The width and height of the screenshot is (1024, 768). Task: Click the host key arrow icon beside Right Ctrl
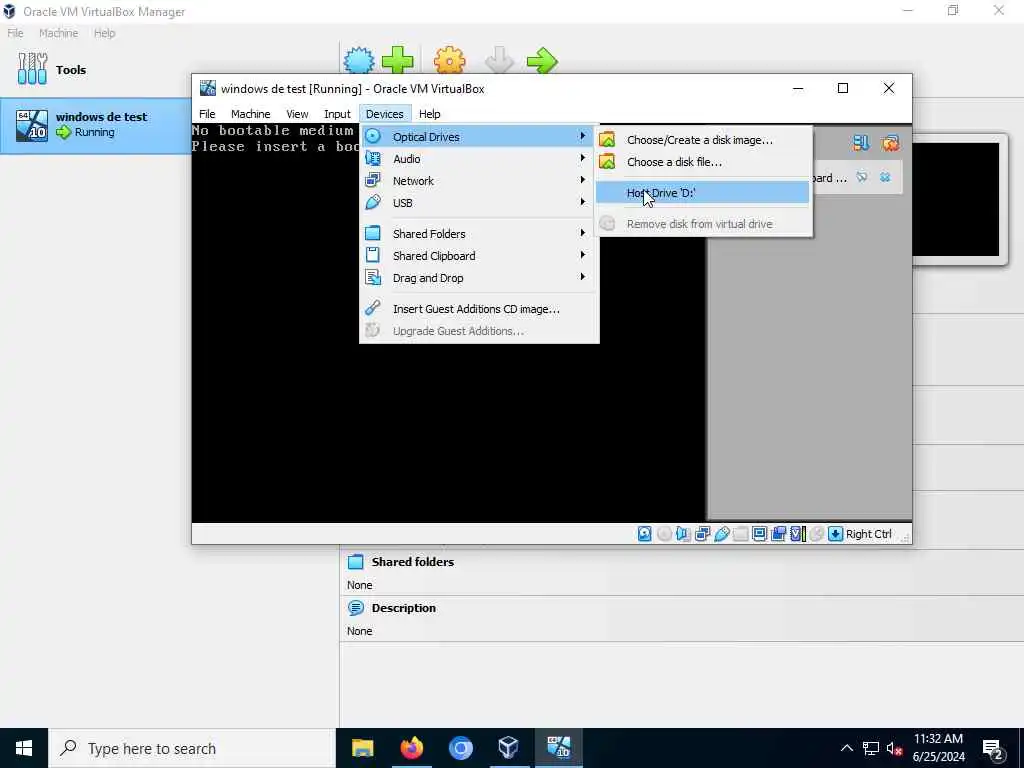click(x=835, y=534)
